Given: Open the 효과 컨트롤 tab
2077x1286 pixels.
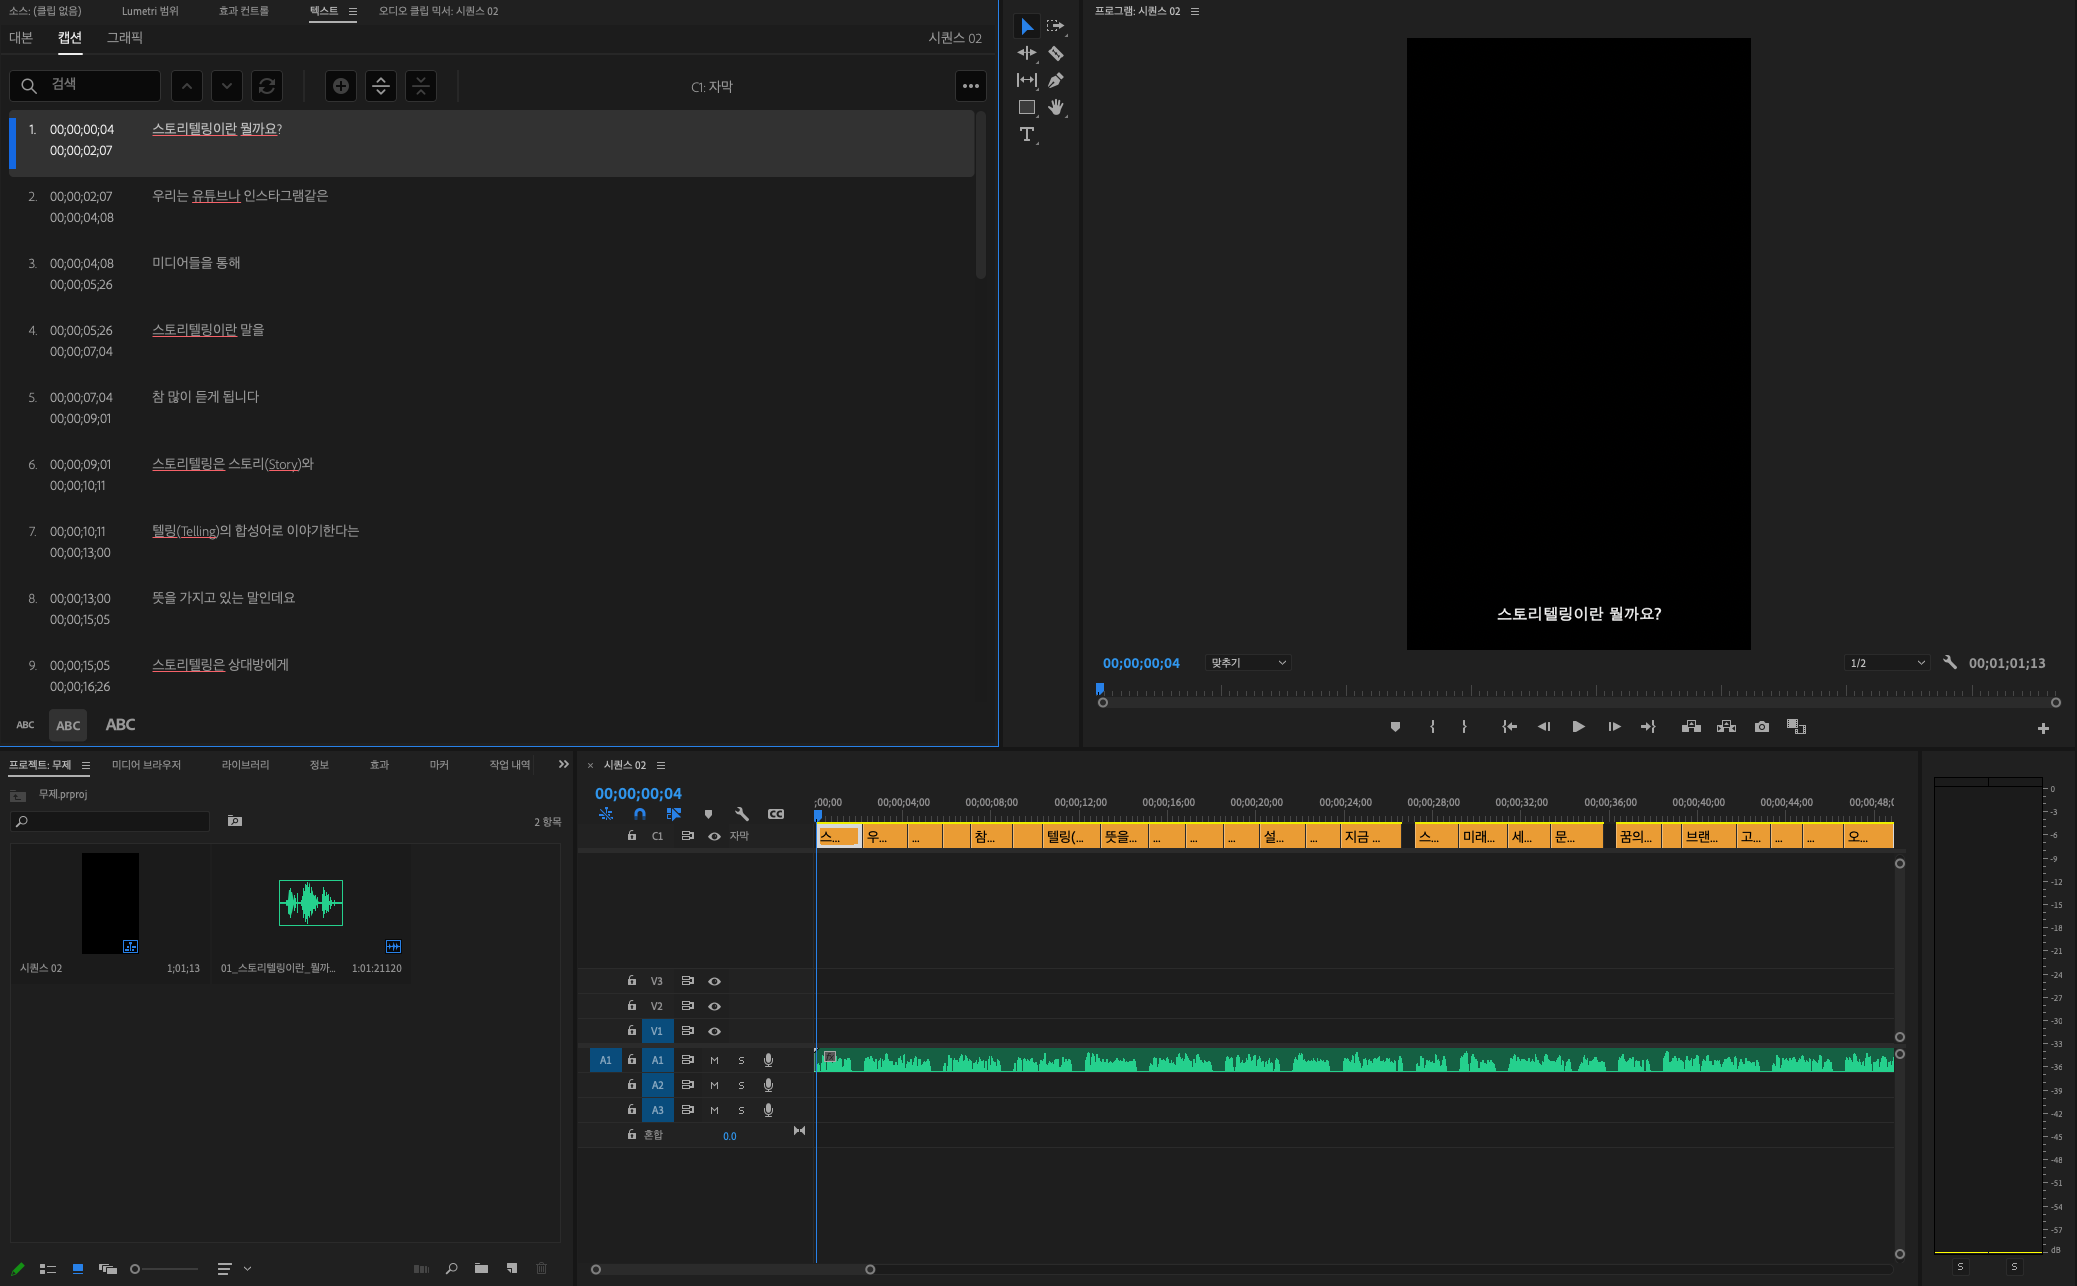Looking at the screenshot, I should pos(244,11).
